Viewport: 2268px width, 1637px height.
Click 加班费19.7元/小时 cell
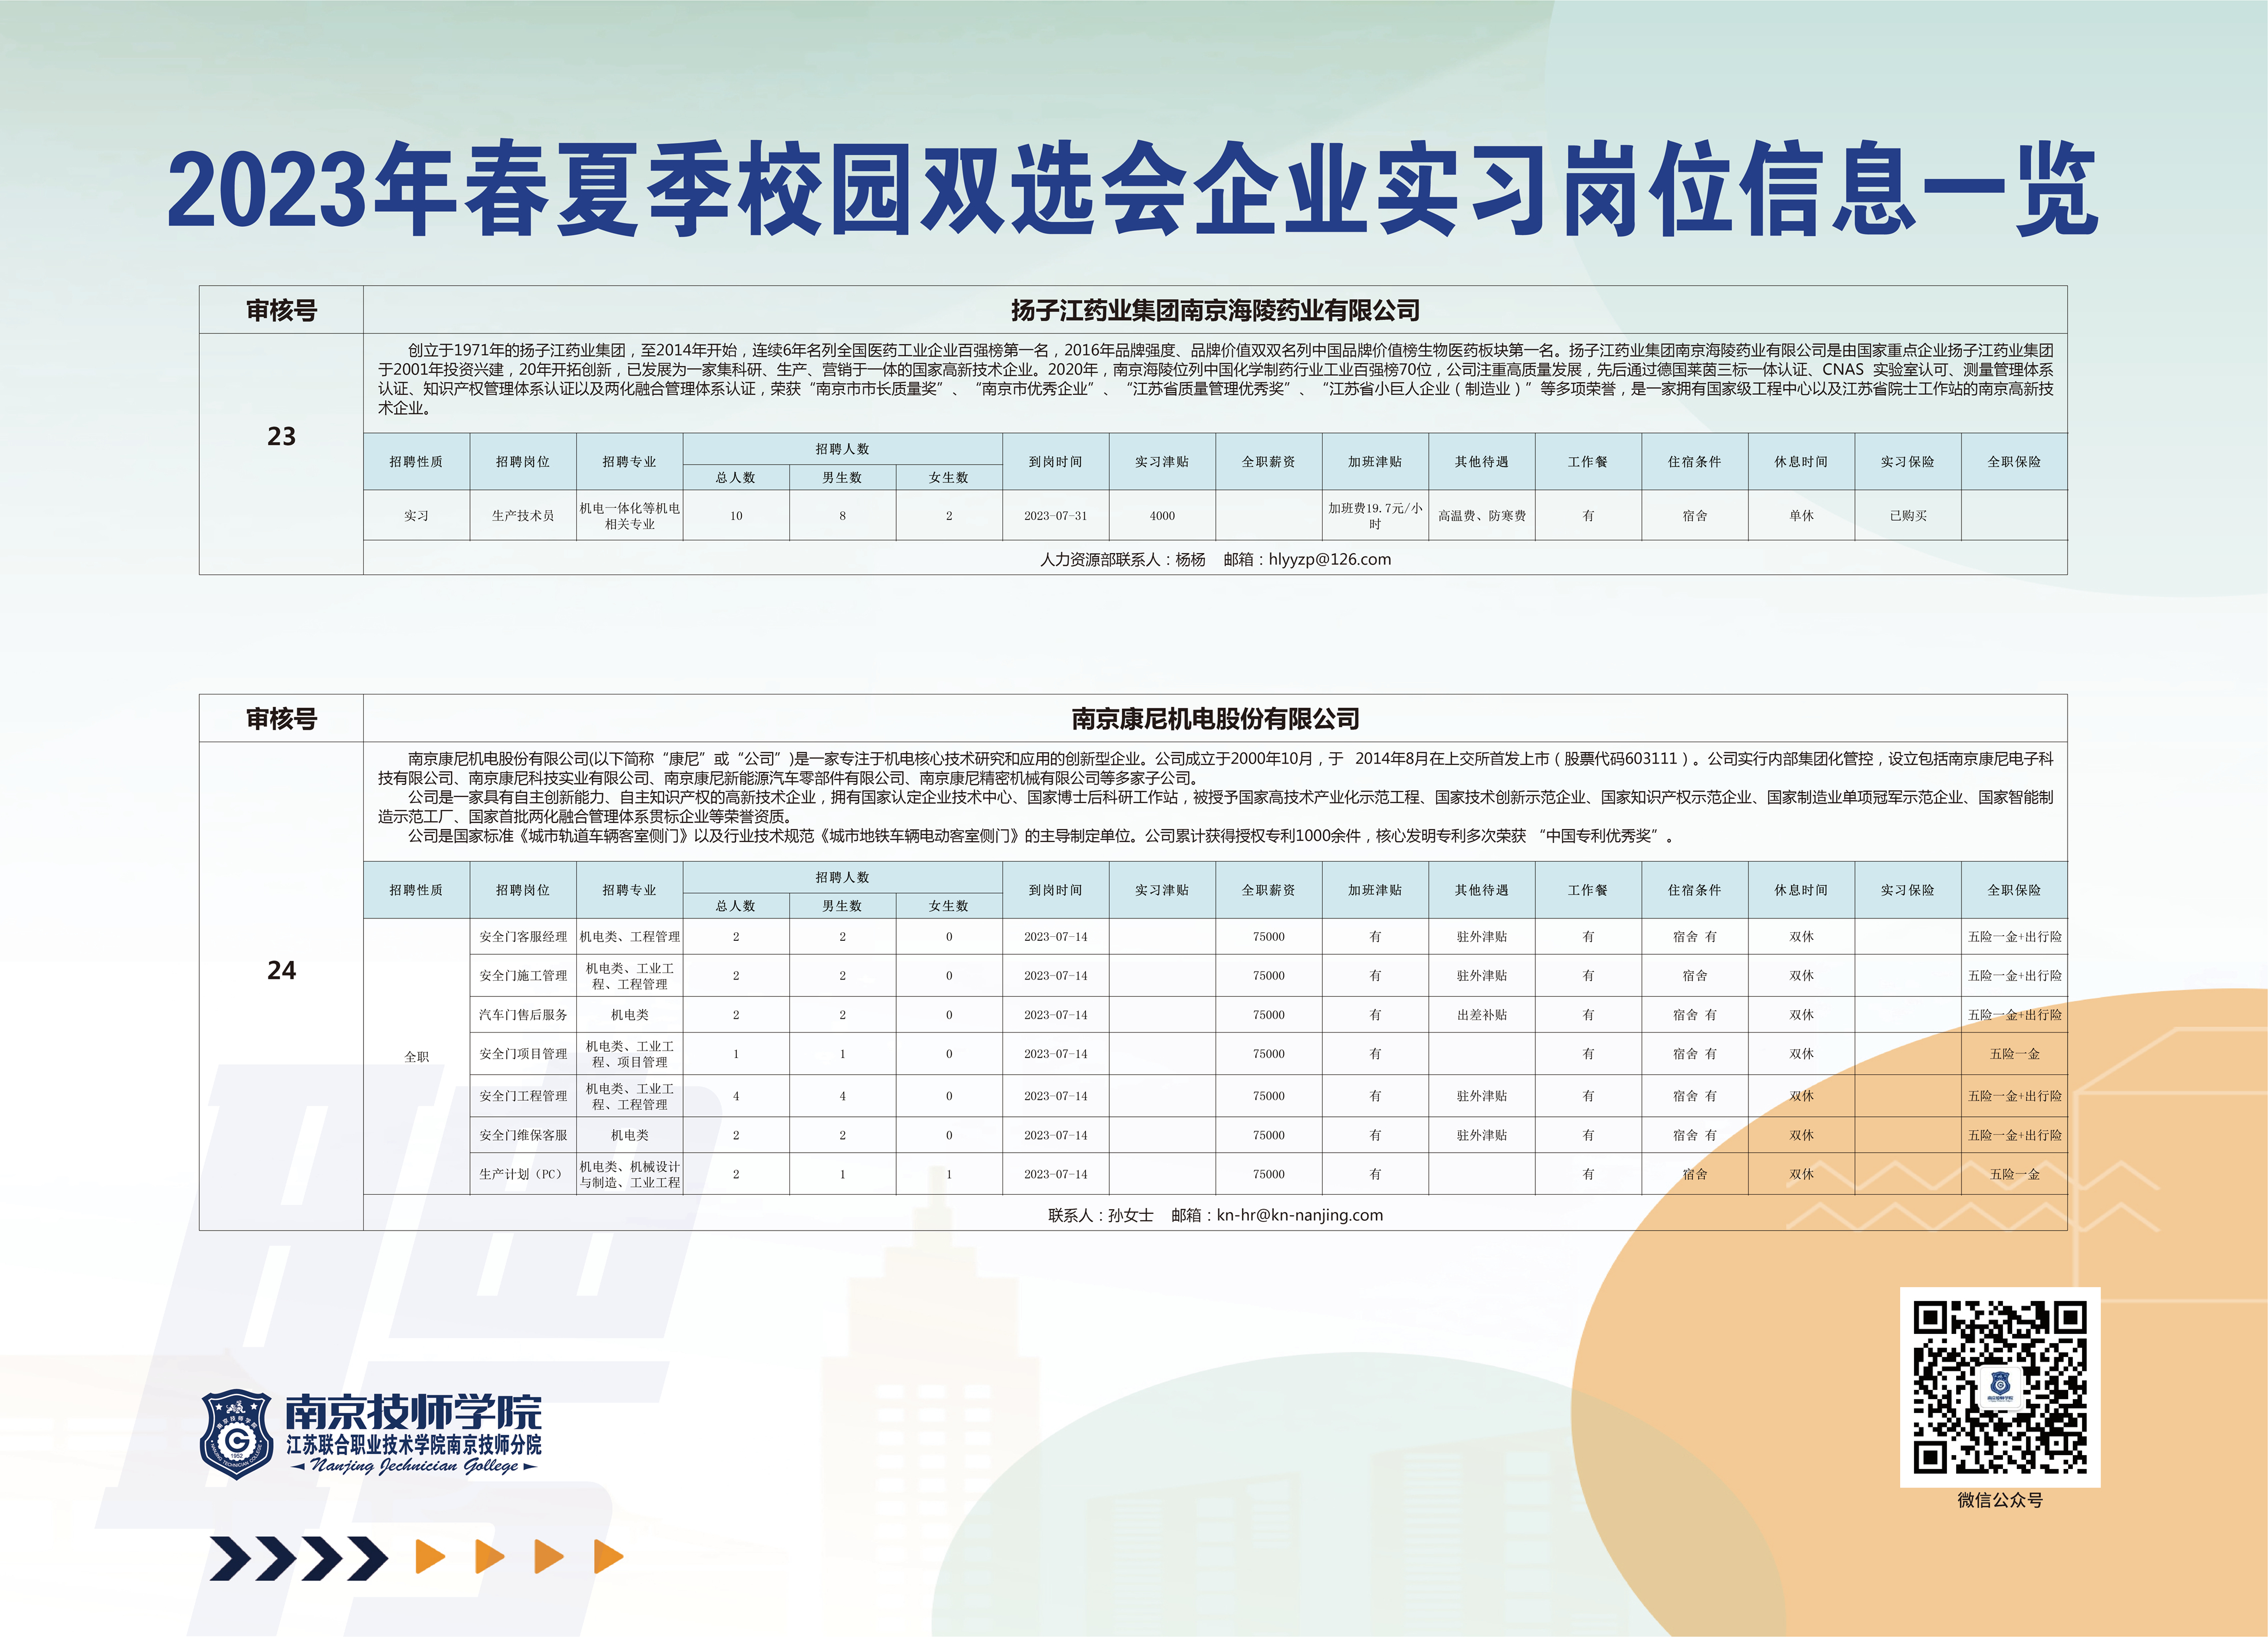pos(1374,516)
